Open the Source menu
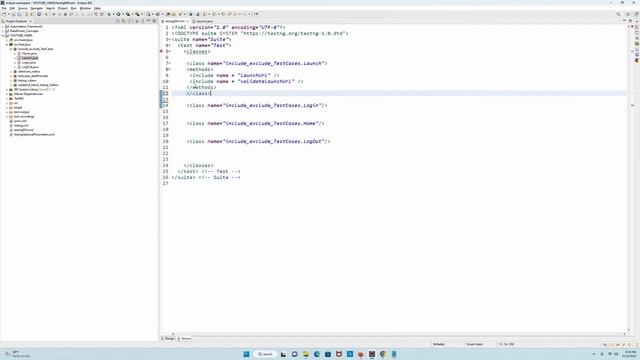 tap(23, 8)
